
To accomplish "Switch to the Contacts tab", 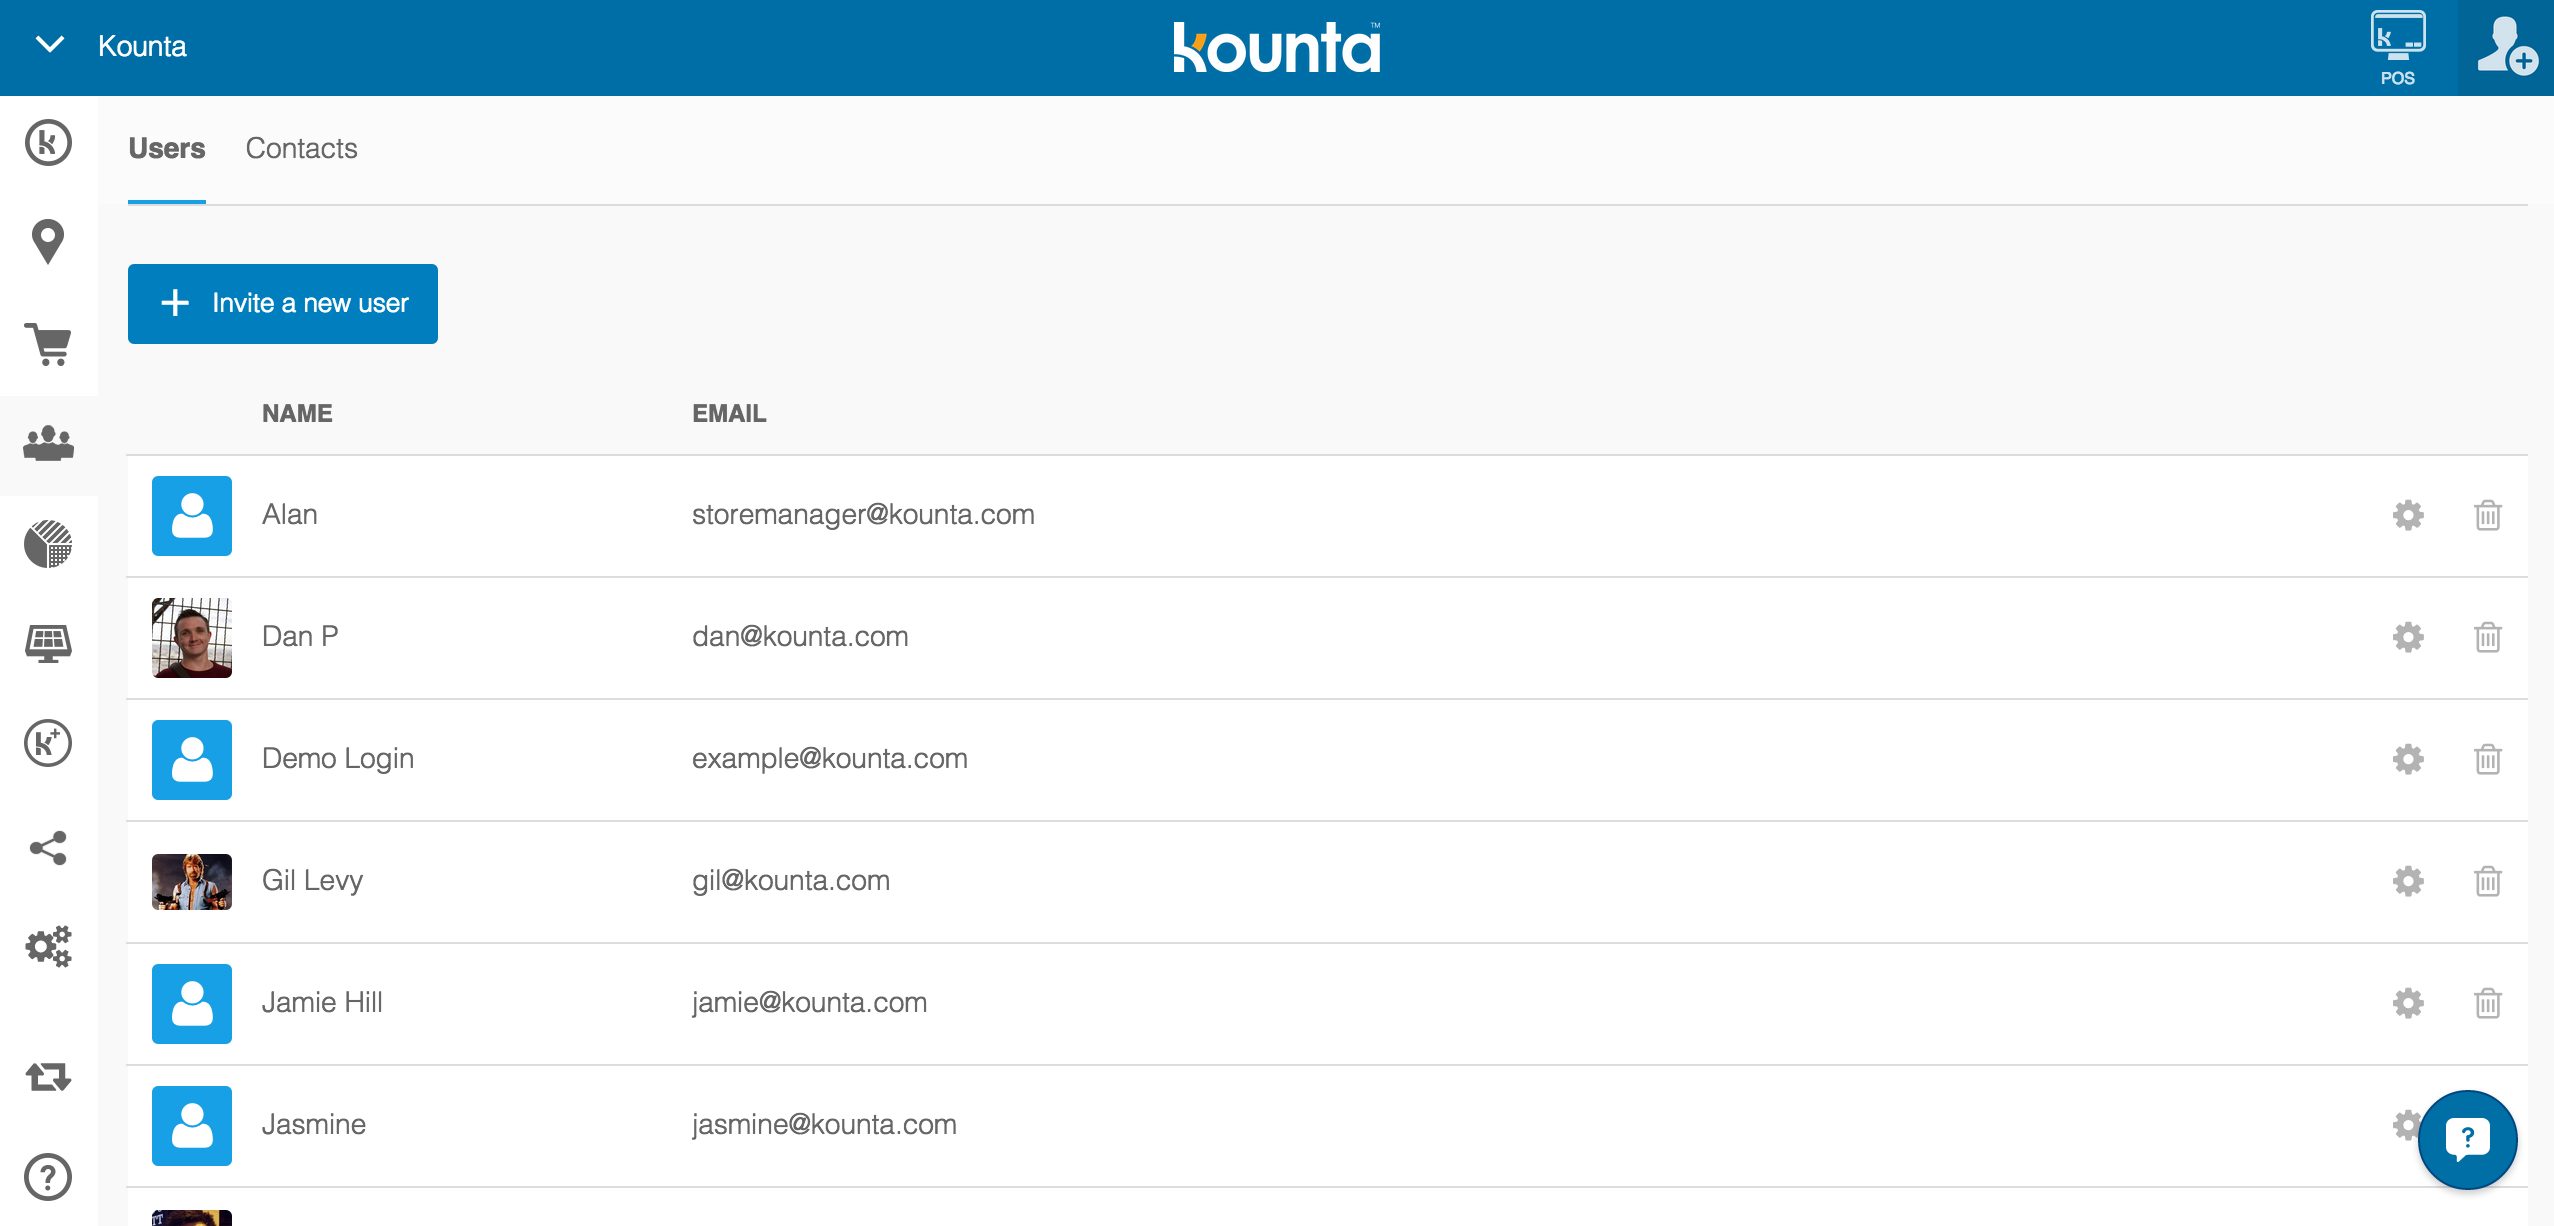I will pos(301,148).
